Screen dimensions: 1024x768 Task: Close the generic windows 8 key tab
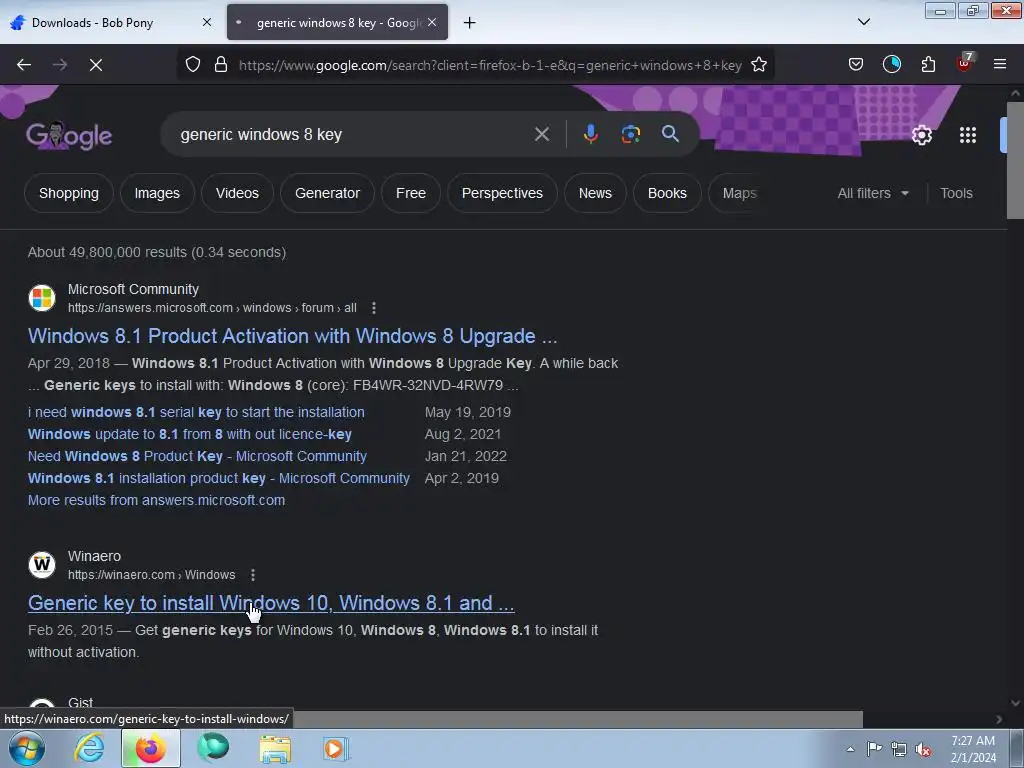click(x=432, y=22)
